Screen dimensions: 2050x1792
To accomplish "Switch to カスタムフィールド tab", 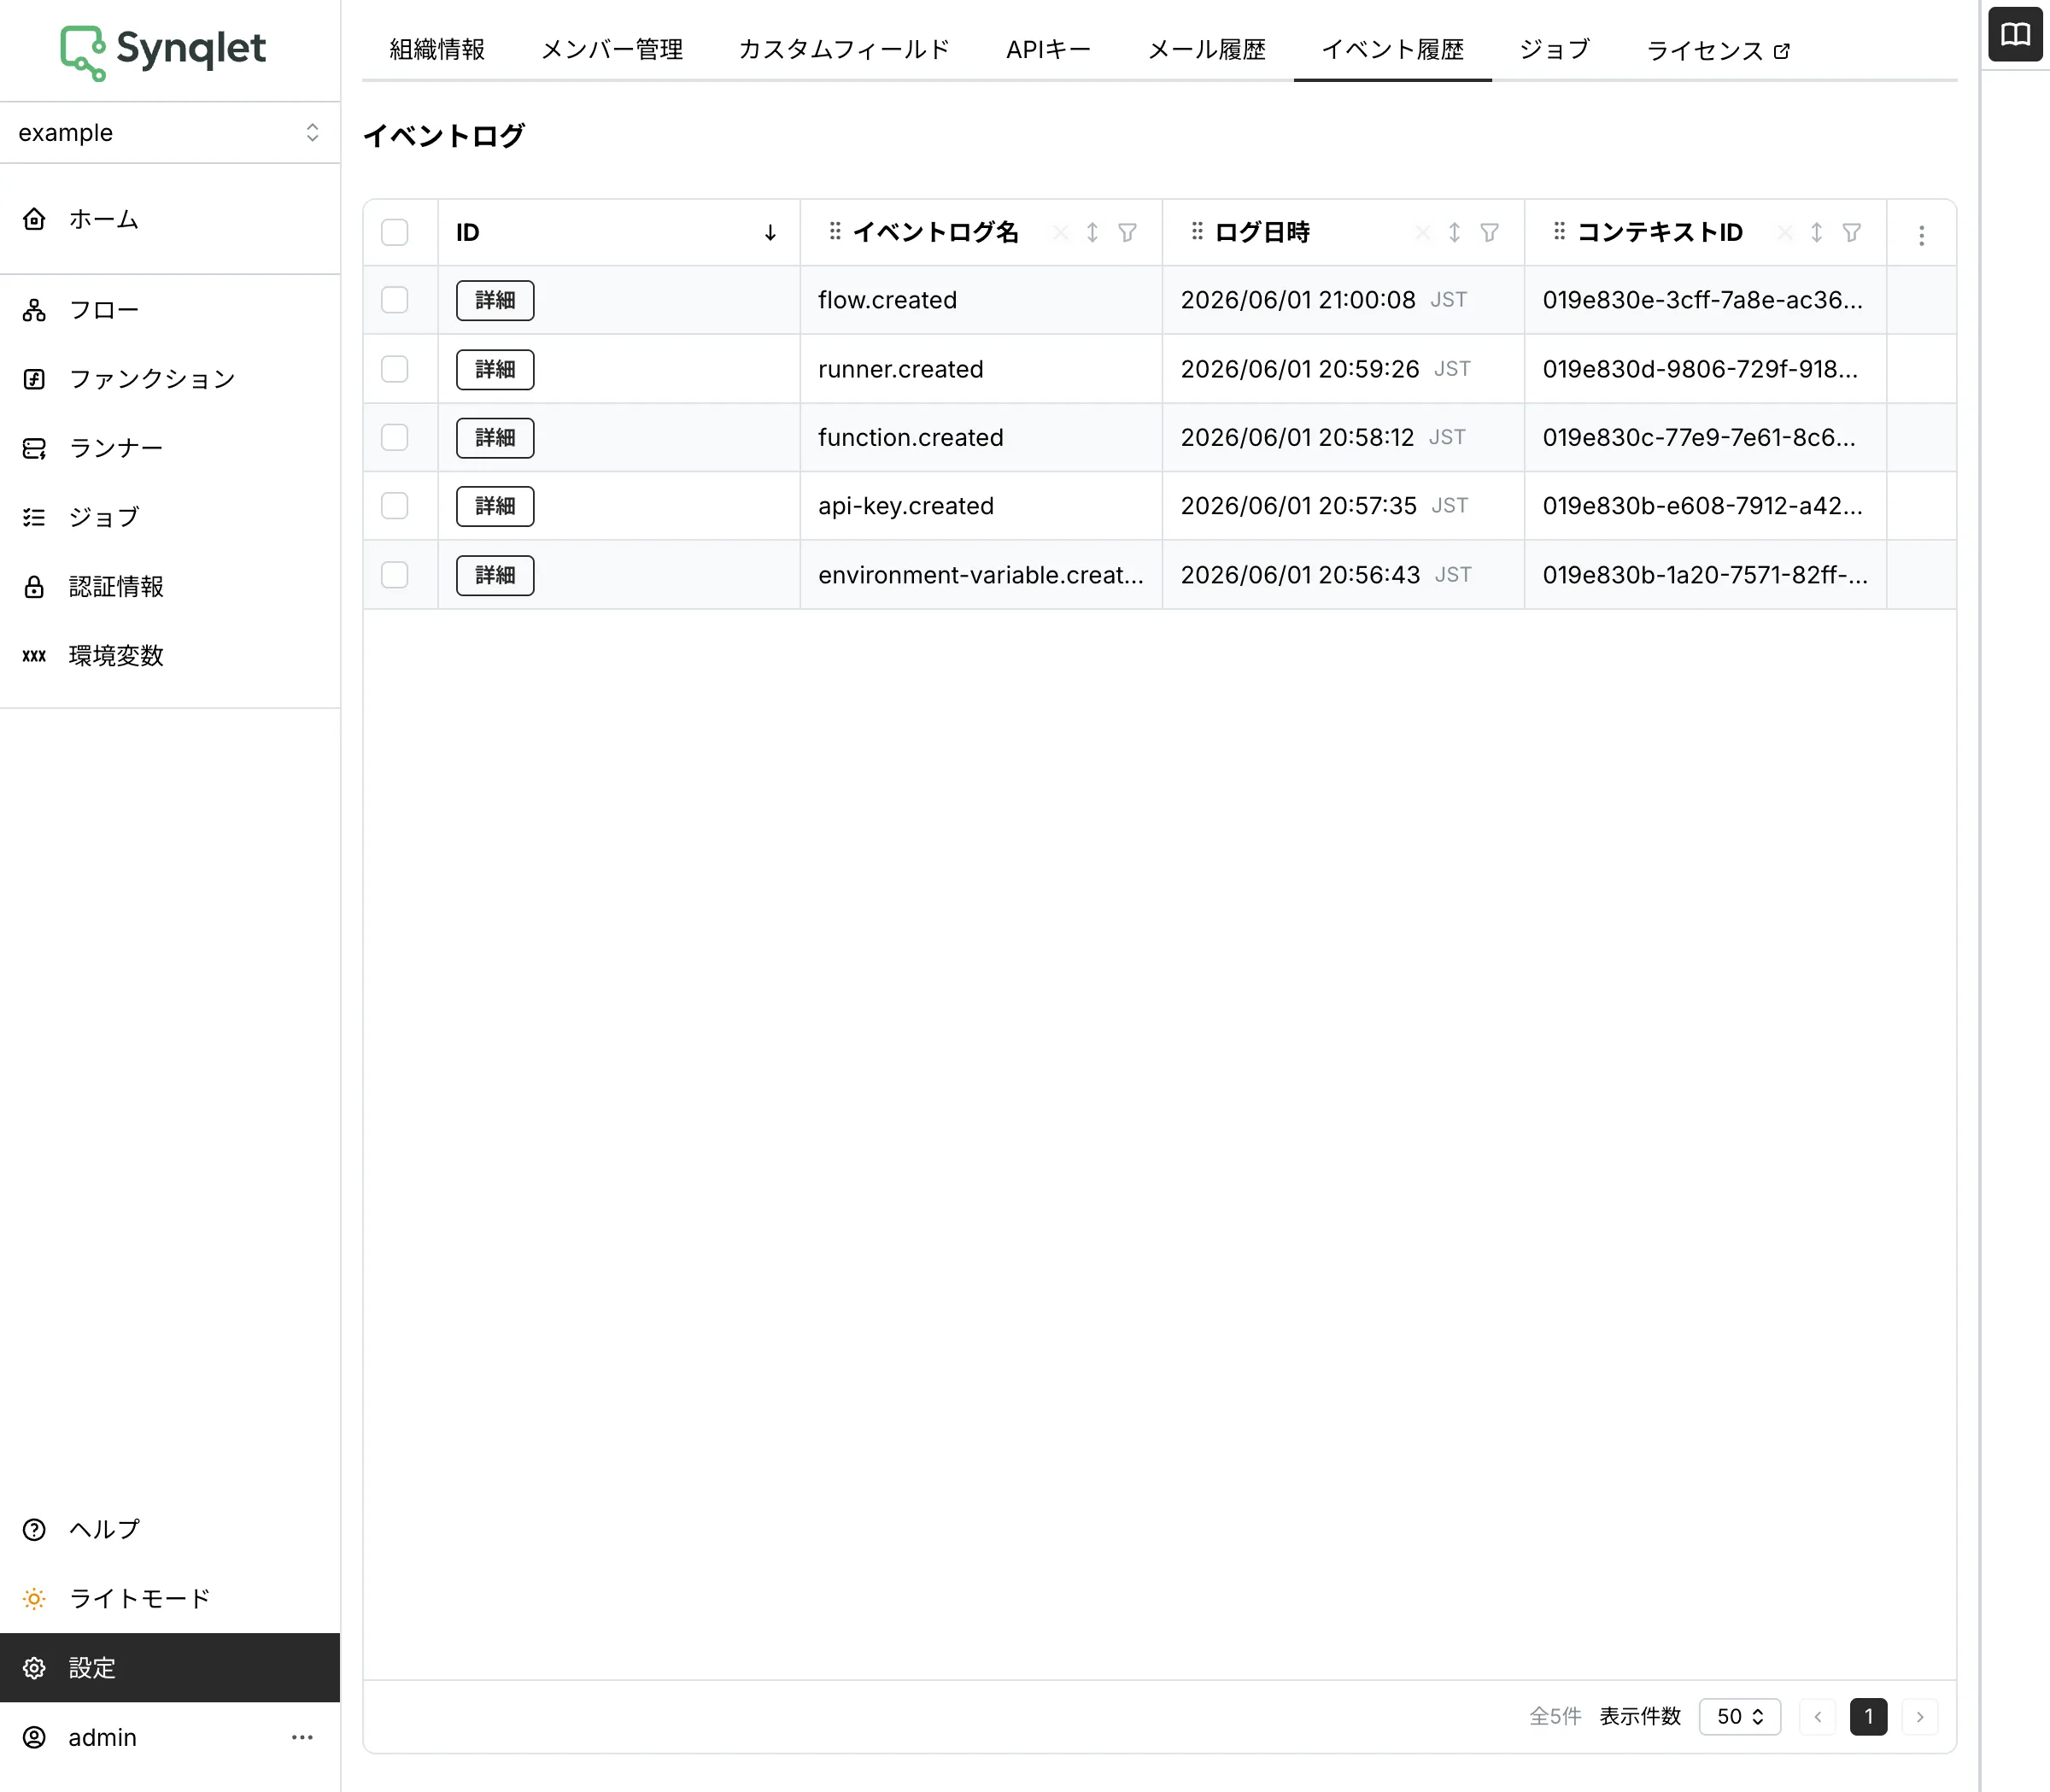I will [x=844, y=49].
